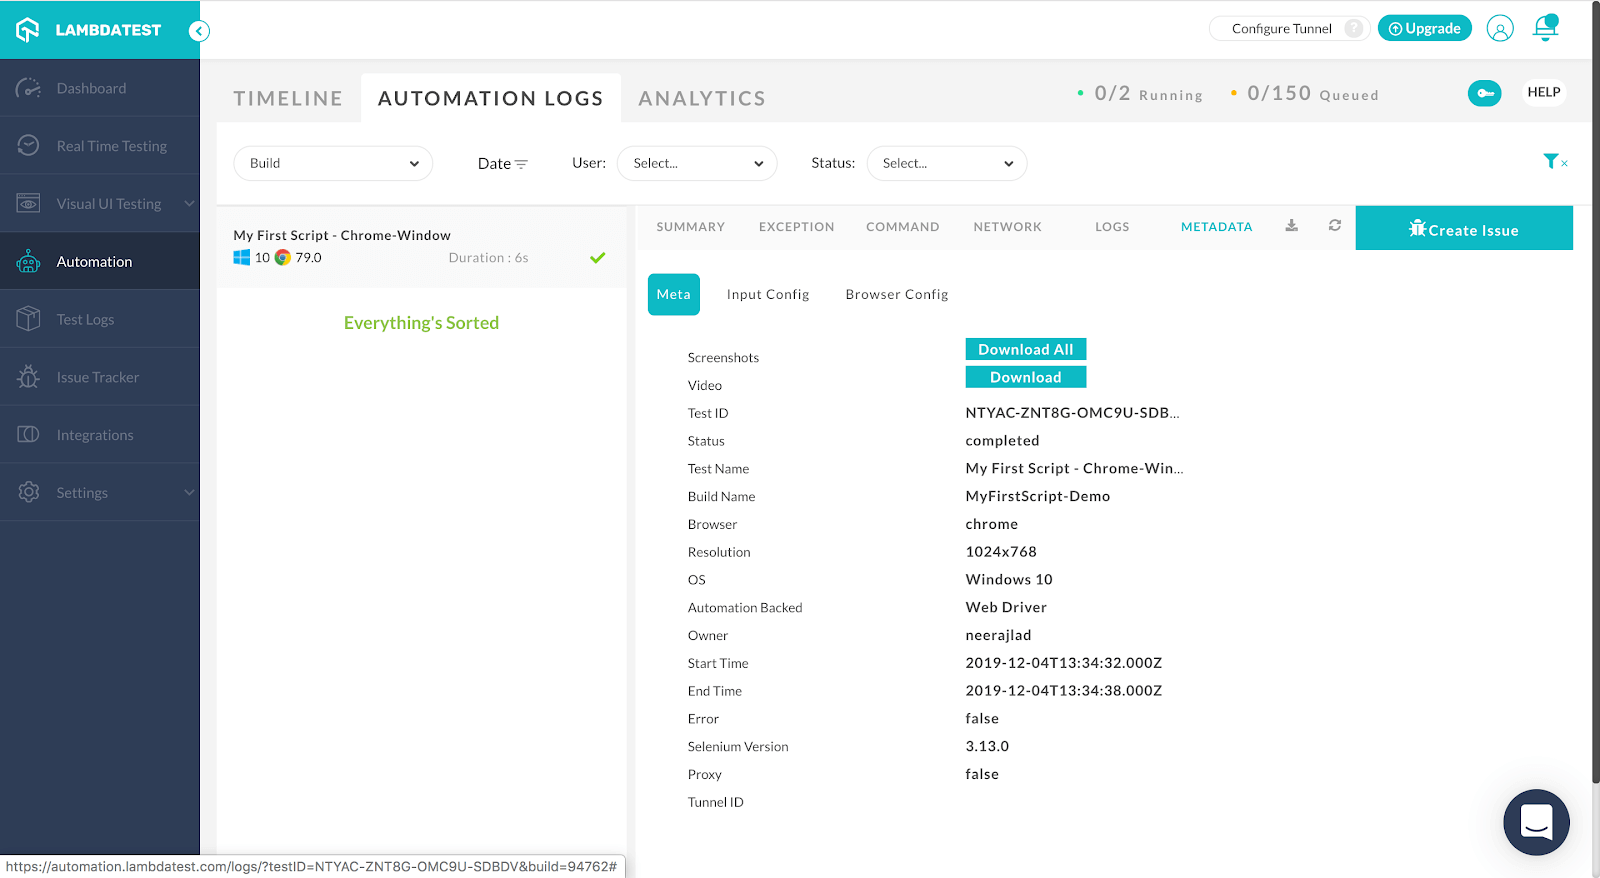Viewport: 1600px width, 878px height.
Task: Click the Windows OS icon in test row
Action: click(242, 258)
